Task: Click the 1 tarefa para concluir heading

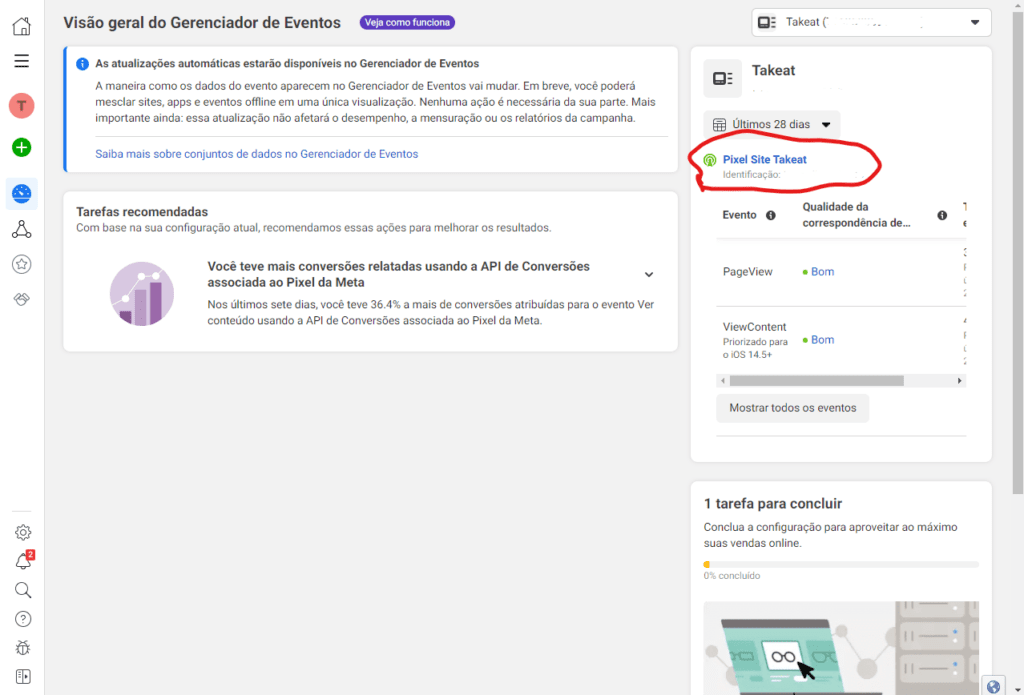Action: 773,504
